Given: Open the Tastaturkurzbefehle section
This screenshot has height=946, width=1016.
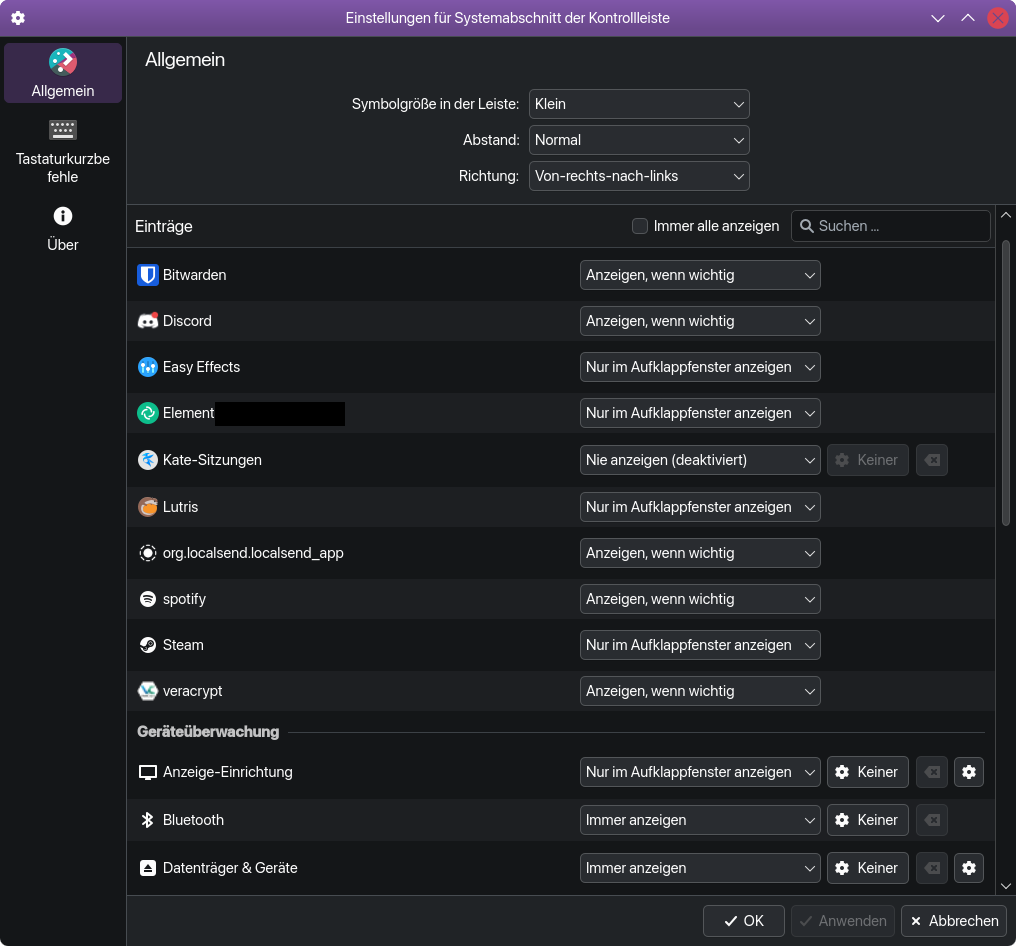Looking at the screenshot, I should 63,150.
